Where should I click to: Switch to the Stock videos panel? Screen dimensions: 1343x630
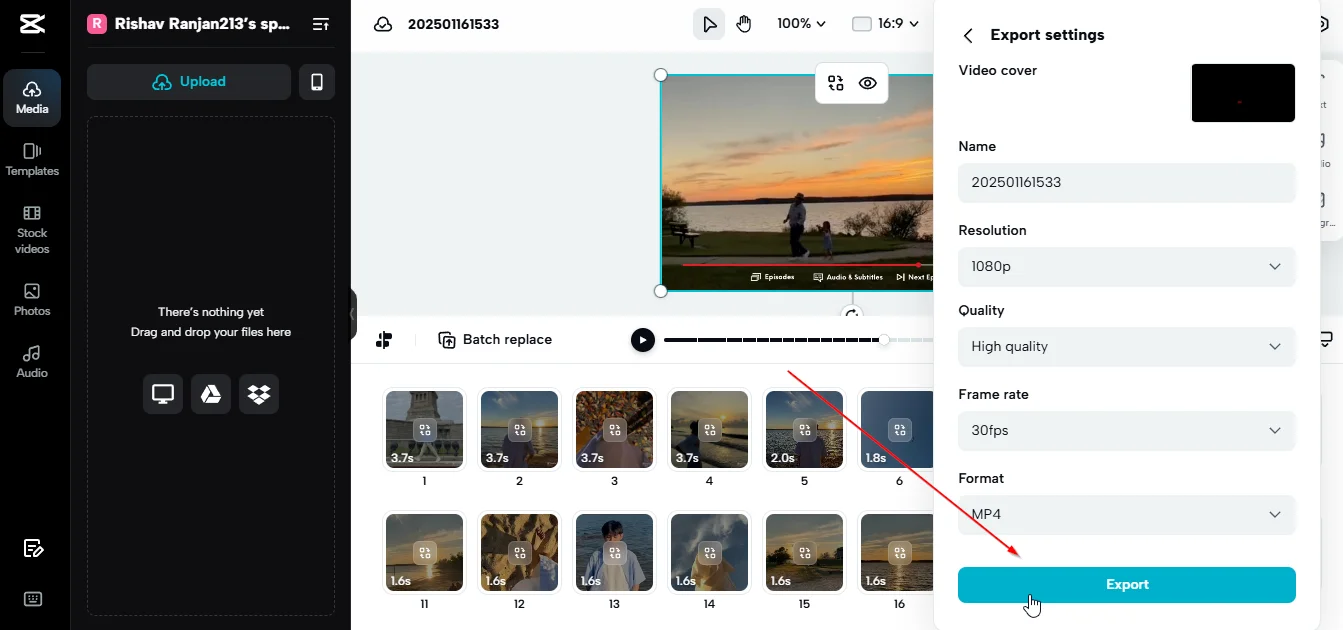pos(31,231)
